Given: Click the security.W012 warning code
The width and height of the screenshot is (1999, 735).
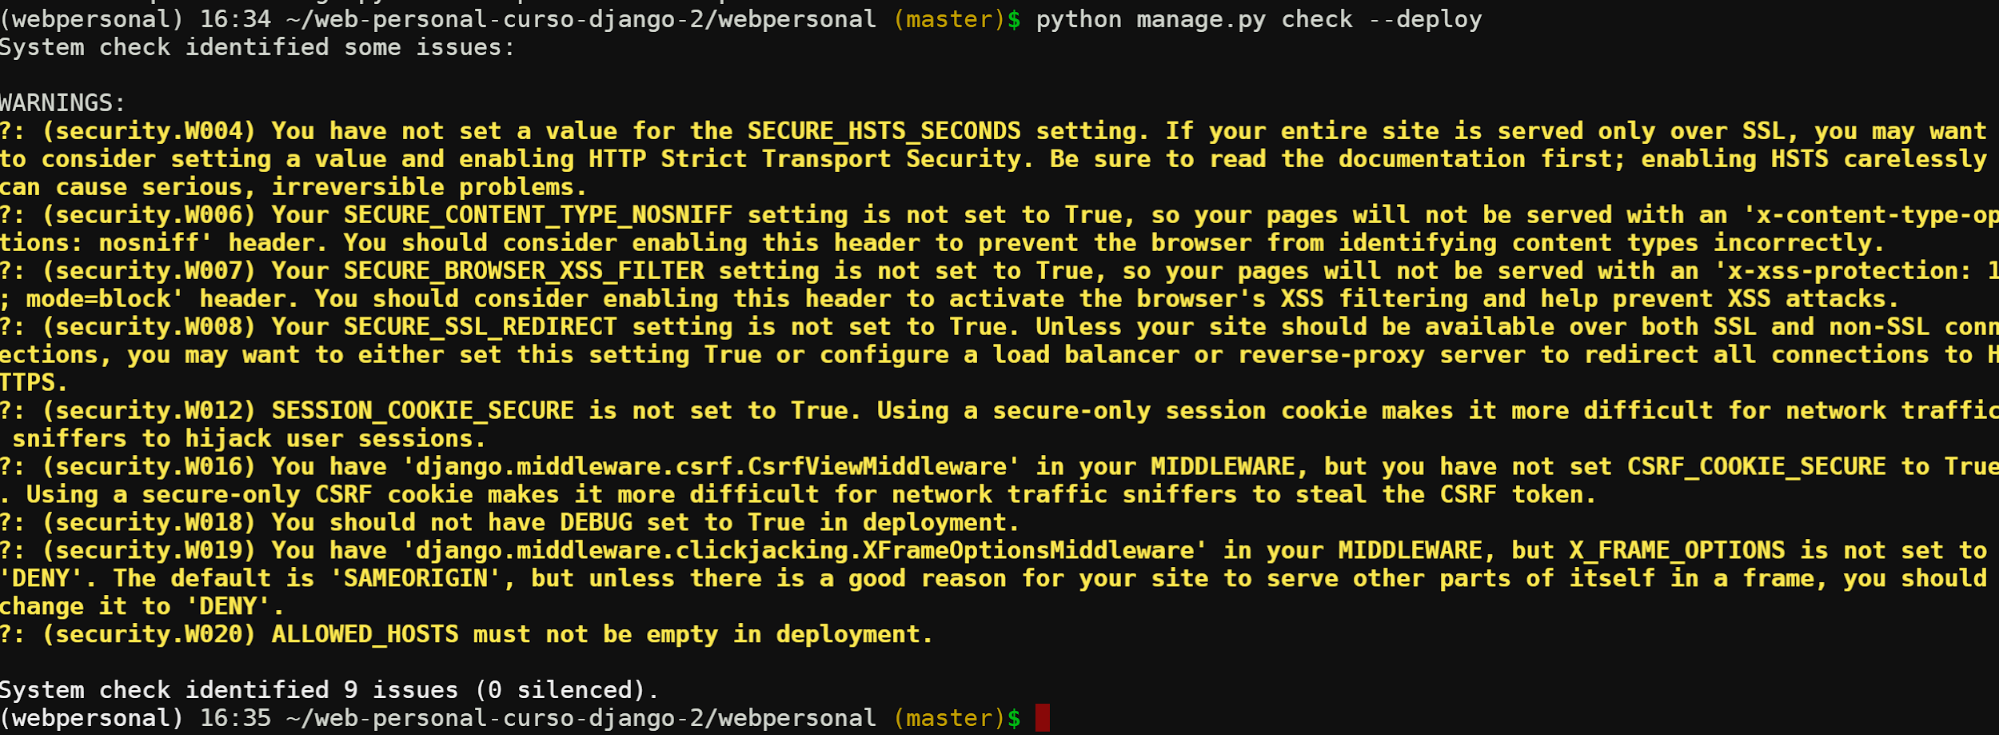Looking at the screenshot, I should (x=150, y=411).
